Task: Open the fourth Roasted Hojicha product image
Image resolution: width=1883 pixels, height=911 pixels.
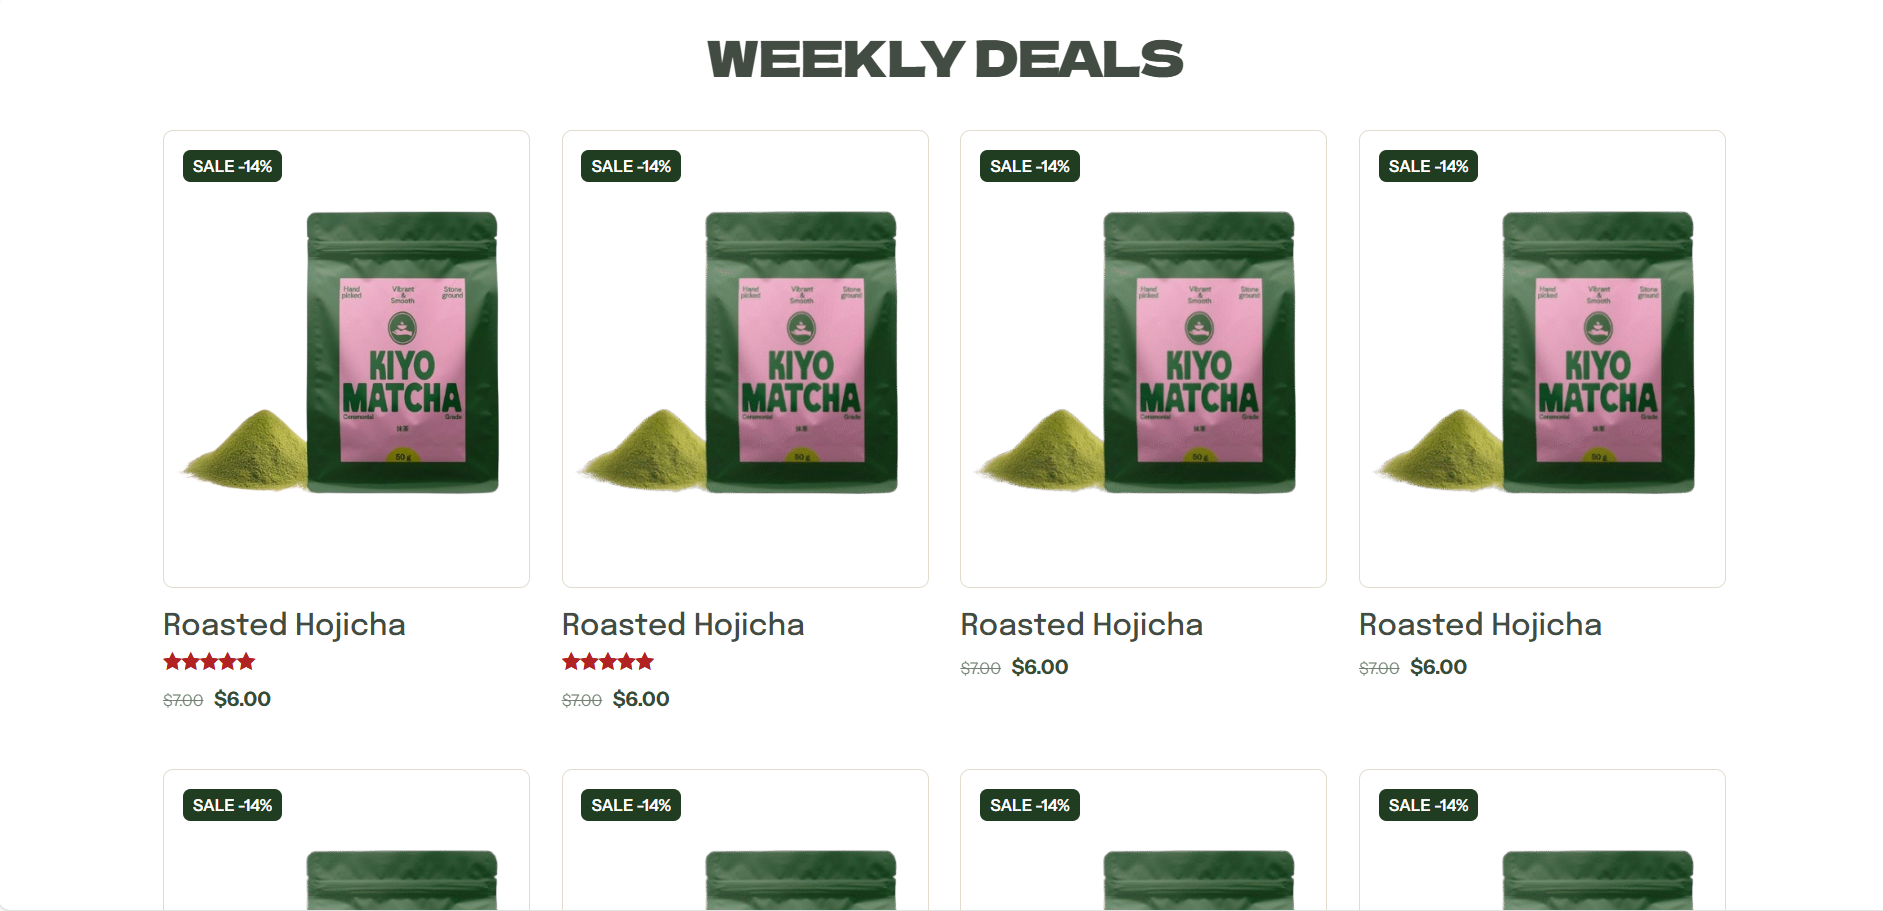Action: coord(1542,358)
